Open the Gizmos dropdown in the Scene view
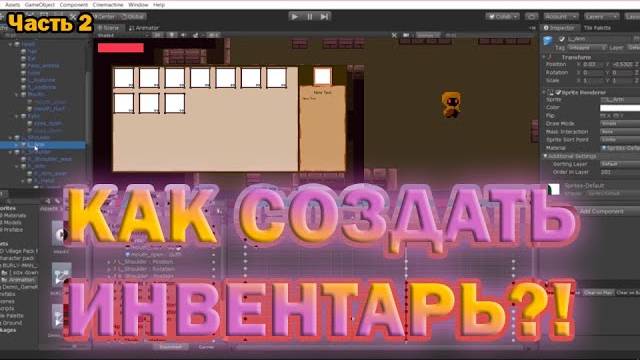Screen dimensions: 640x360 pos(428,36)
